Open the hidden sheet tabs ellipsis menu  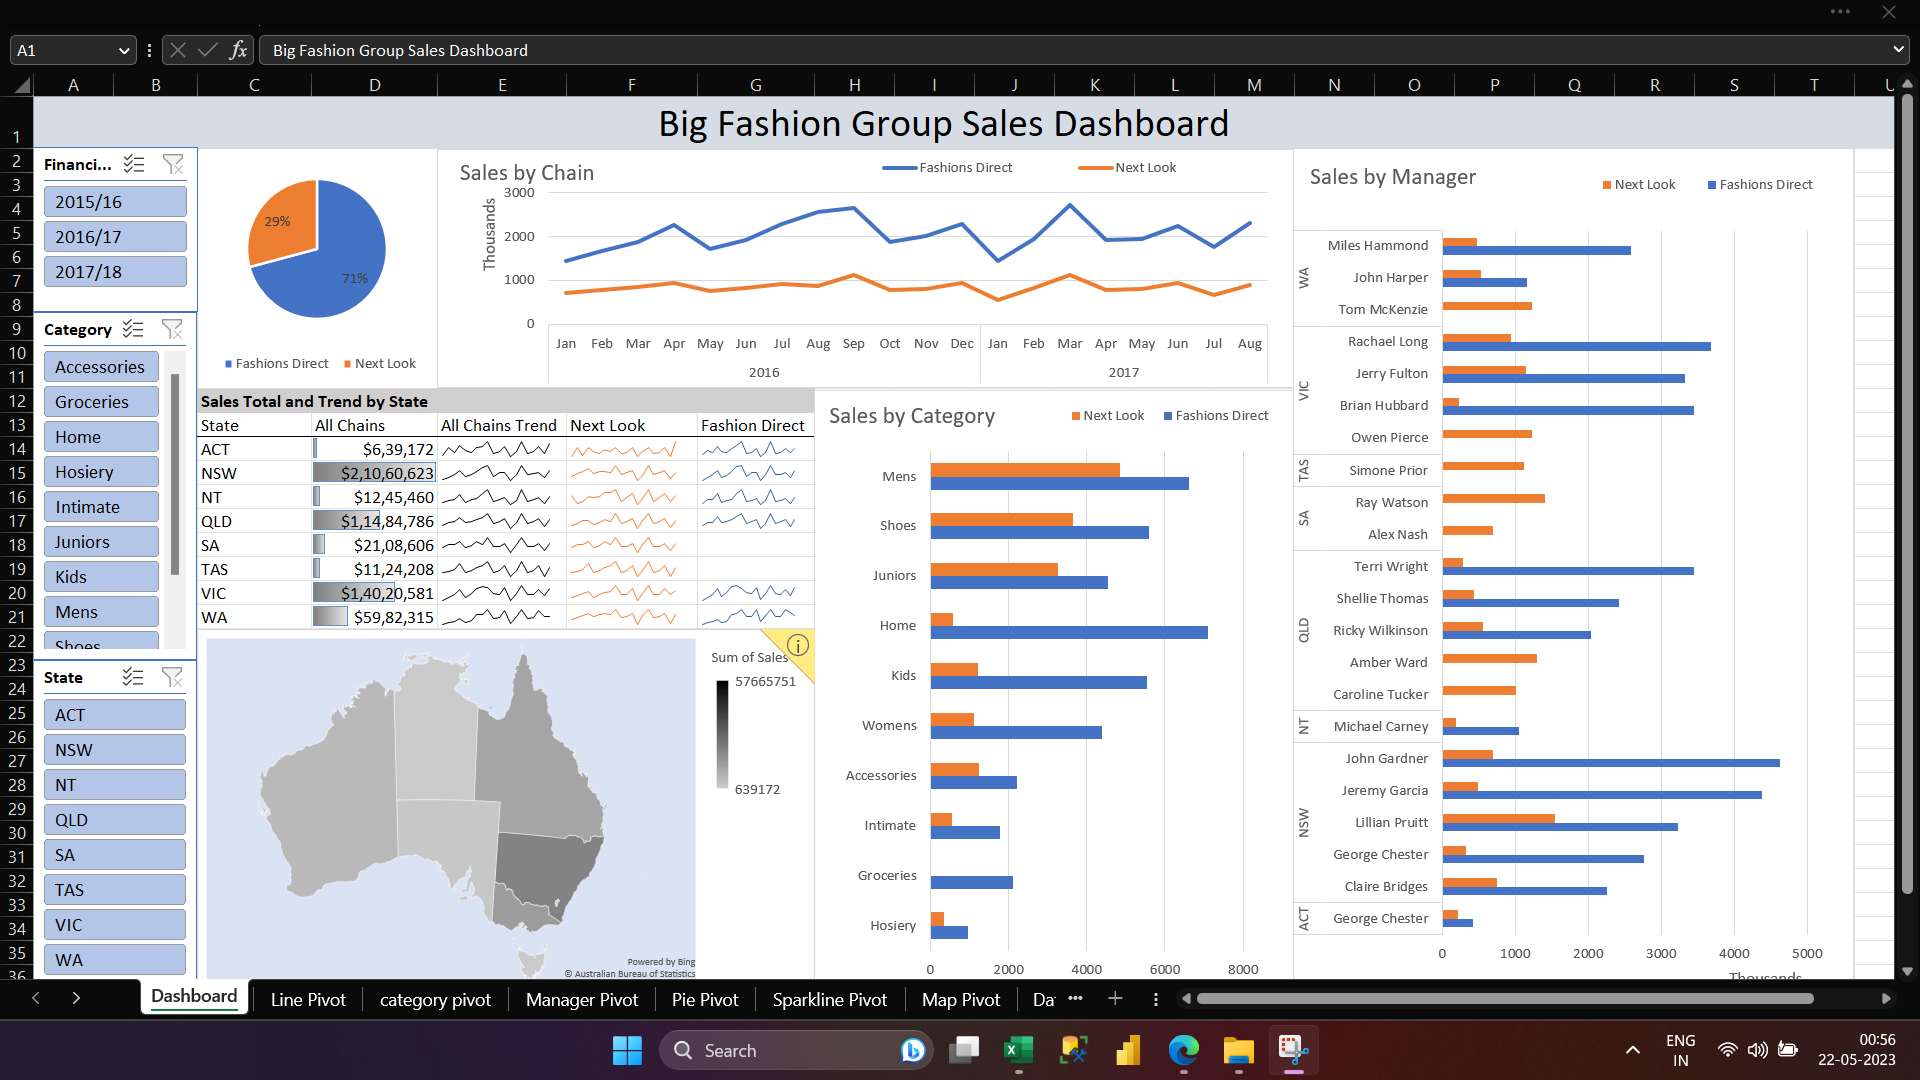pos(1075,999)
